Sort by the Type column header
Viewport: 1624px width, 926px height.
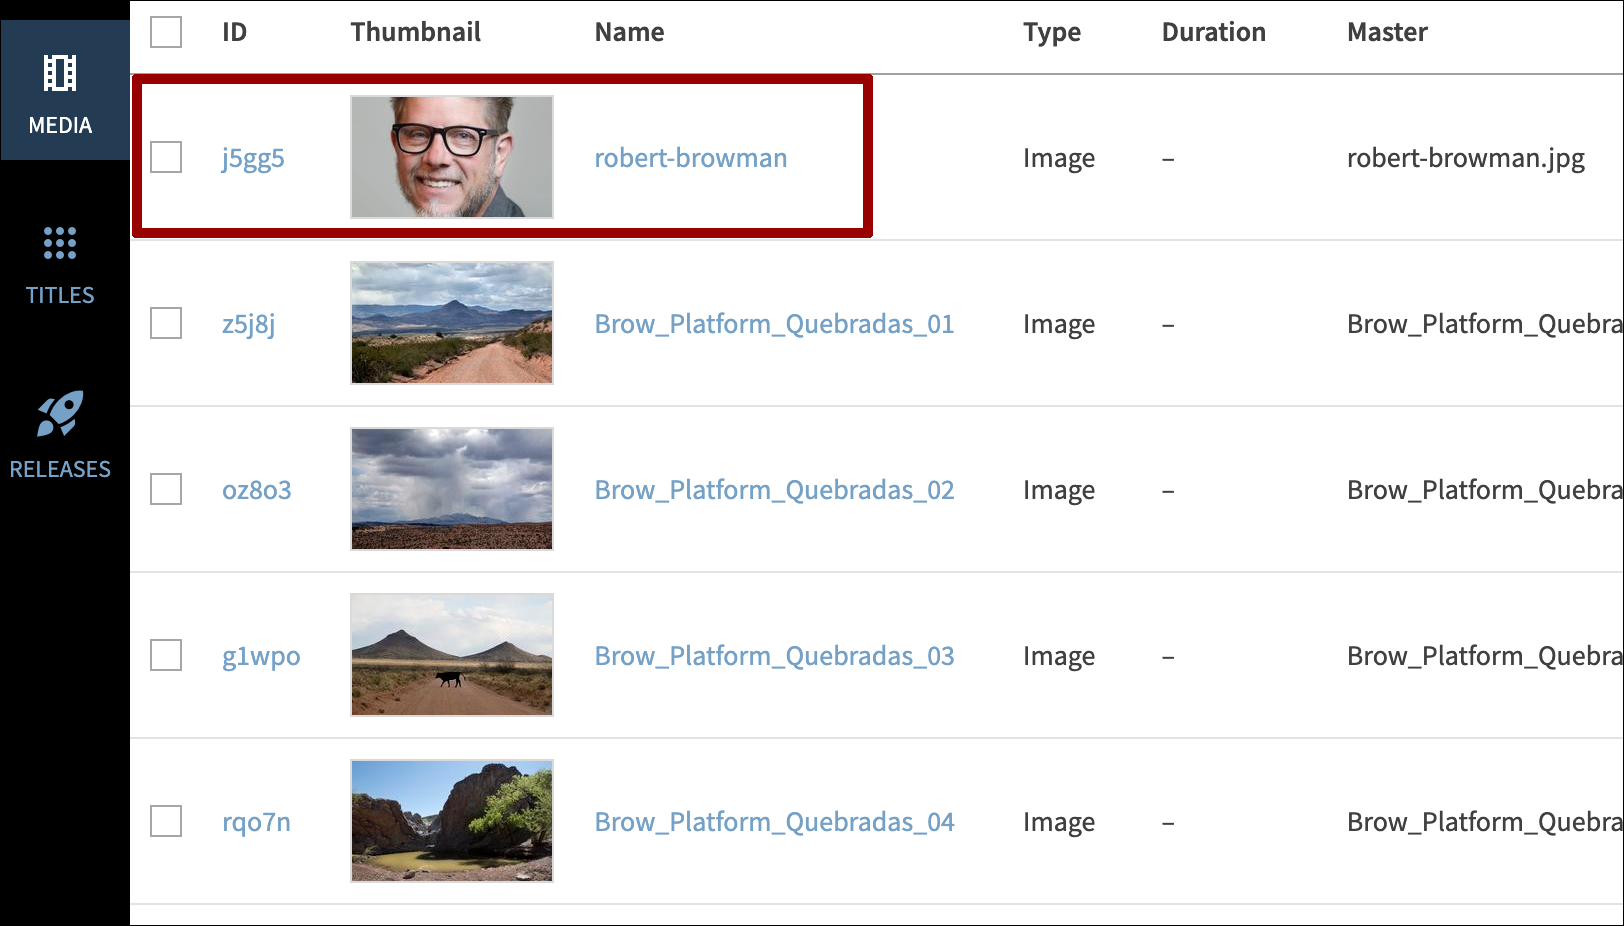[1051, 31]
